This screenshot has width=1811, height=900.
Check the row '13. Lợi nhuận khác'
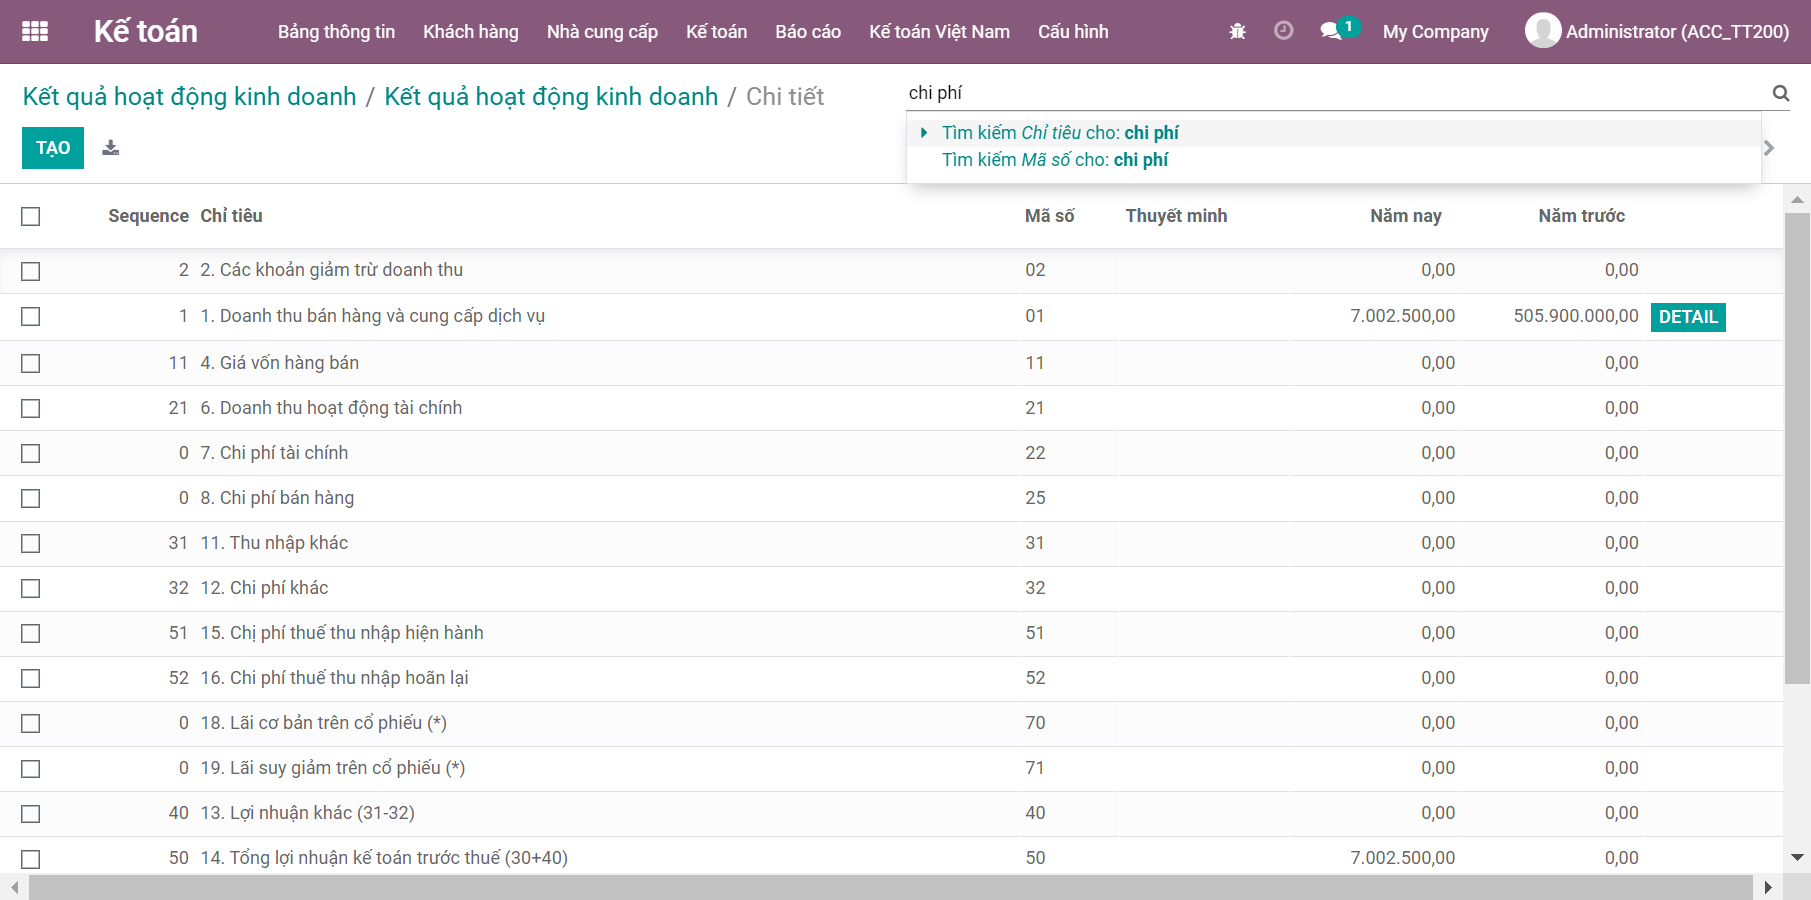31,814
